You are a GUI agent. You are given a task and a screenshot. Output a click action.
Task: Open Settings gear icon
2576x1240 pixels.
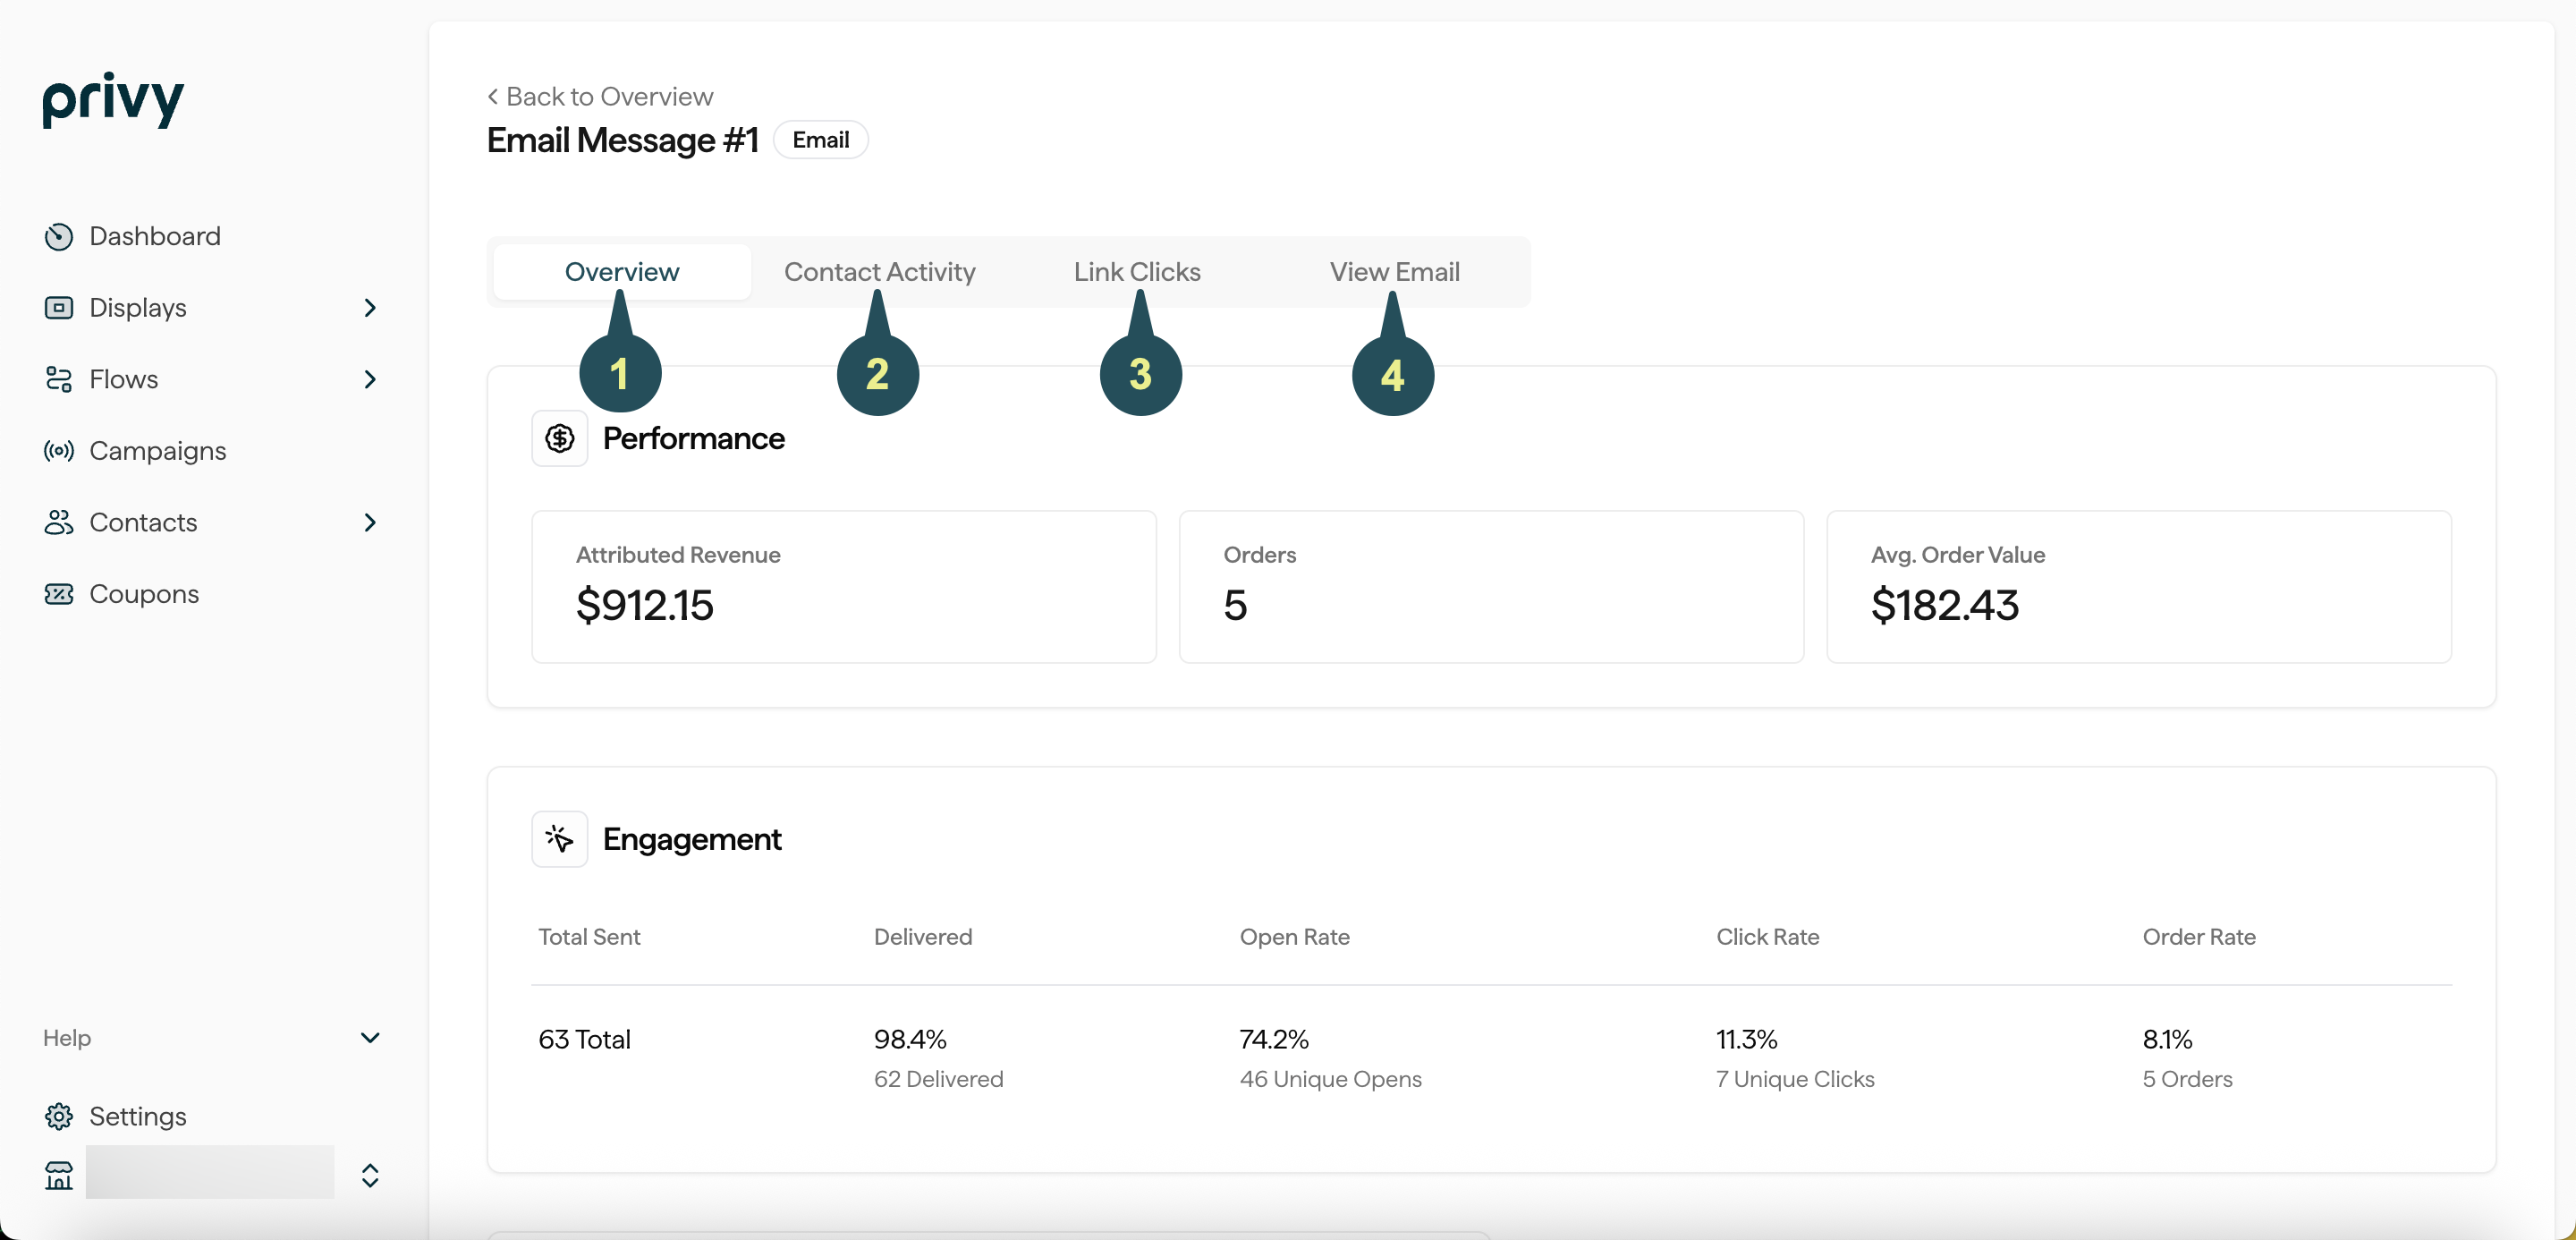point(59,1116)
